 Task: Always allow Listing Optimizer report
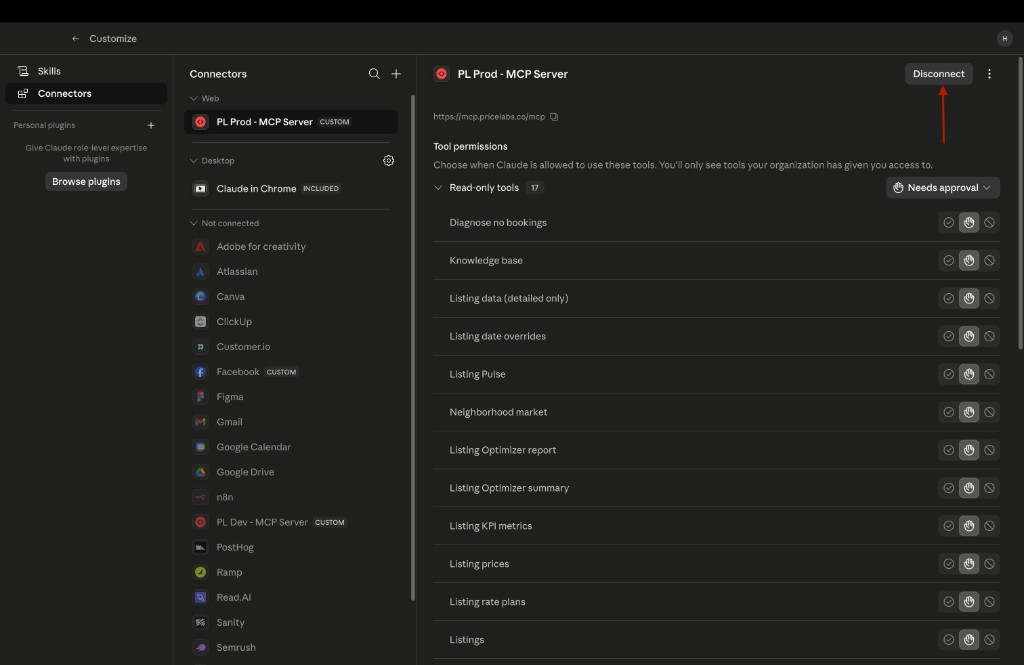tap(948, 450)
